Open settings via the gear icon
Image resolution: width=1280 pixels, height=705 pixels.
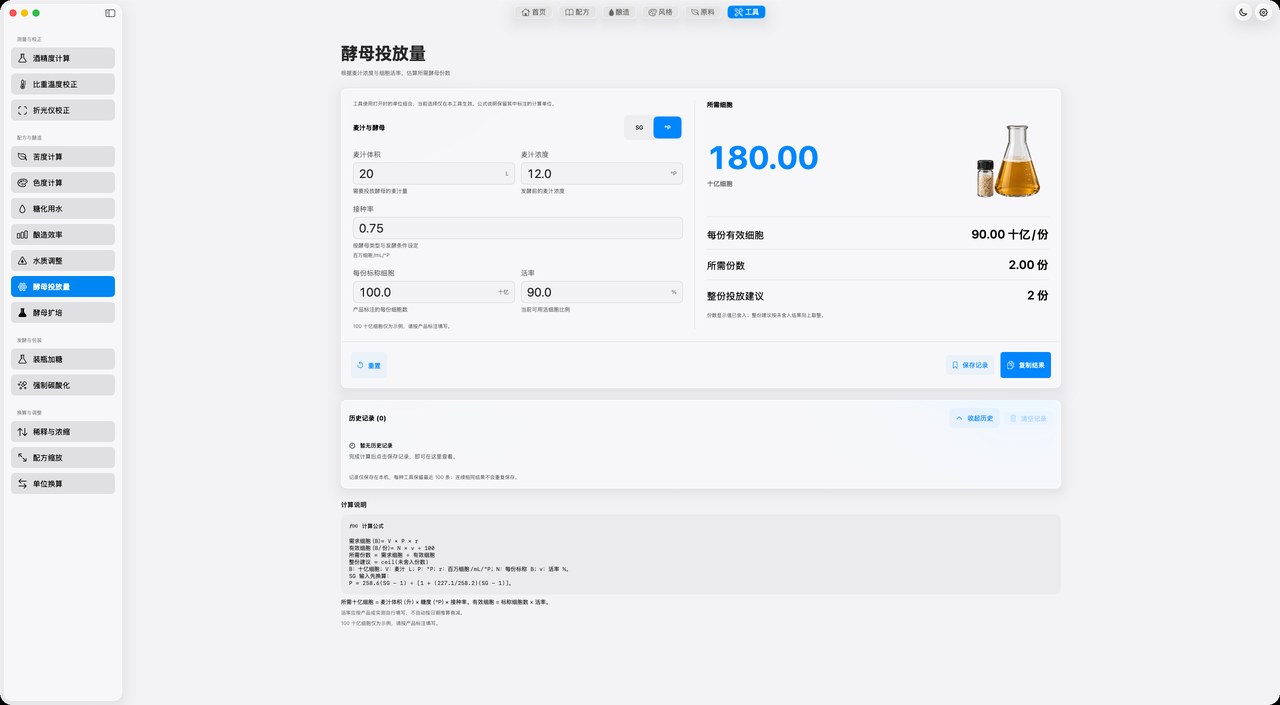point(1264,12)
